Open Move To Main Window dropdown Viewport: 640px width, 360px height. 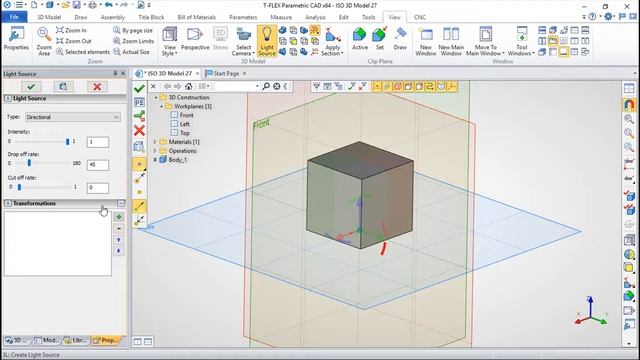tap(485, 41)
